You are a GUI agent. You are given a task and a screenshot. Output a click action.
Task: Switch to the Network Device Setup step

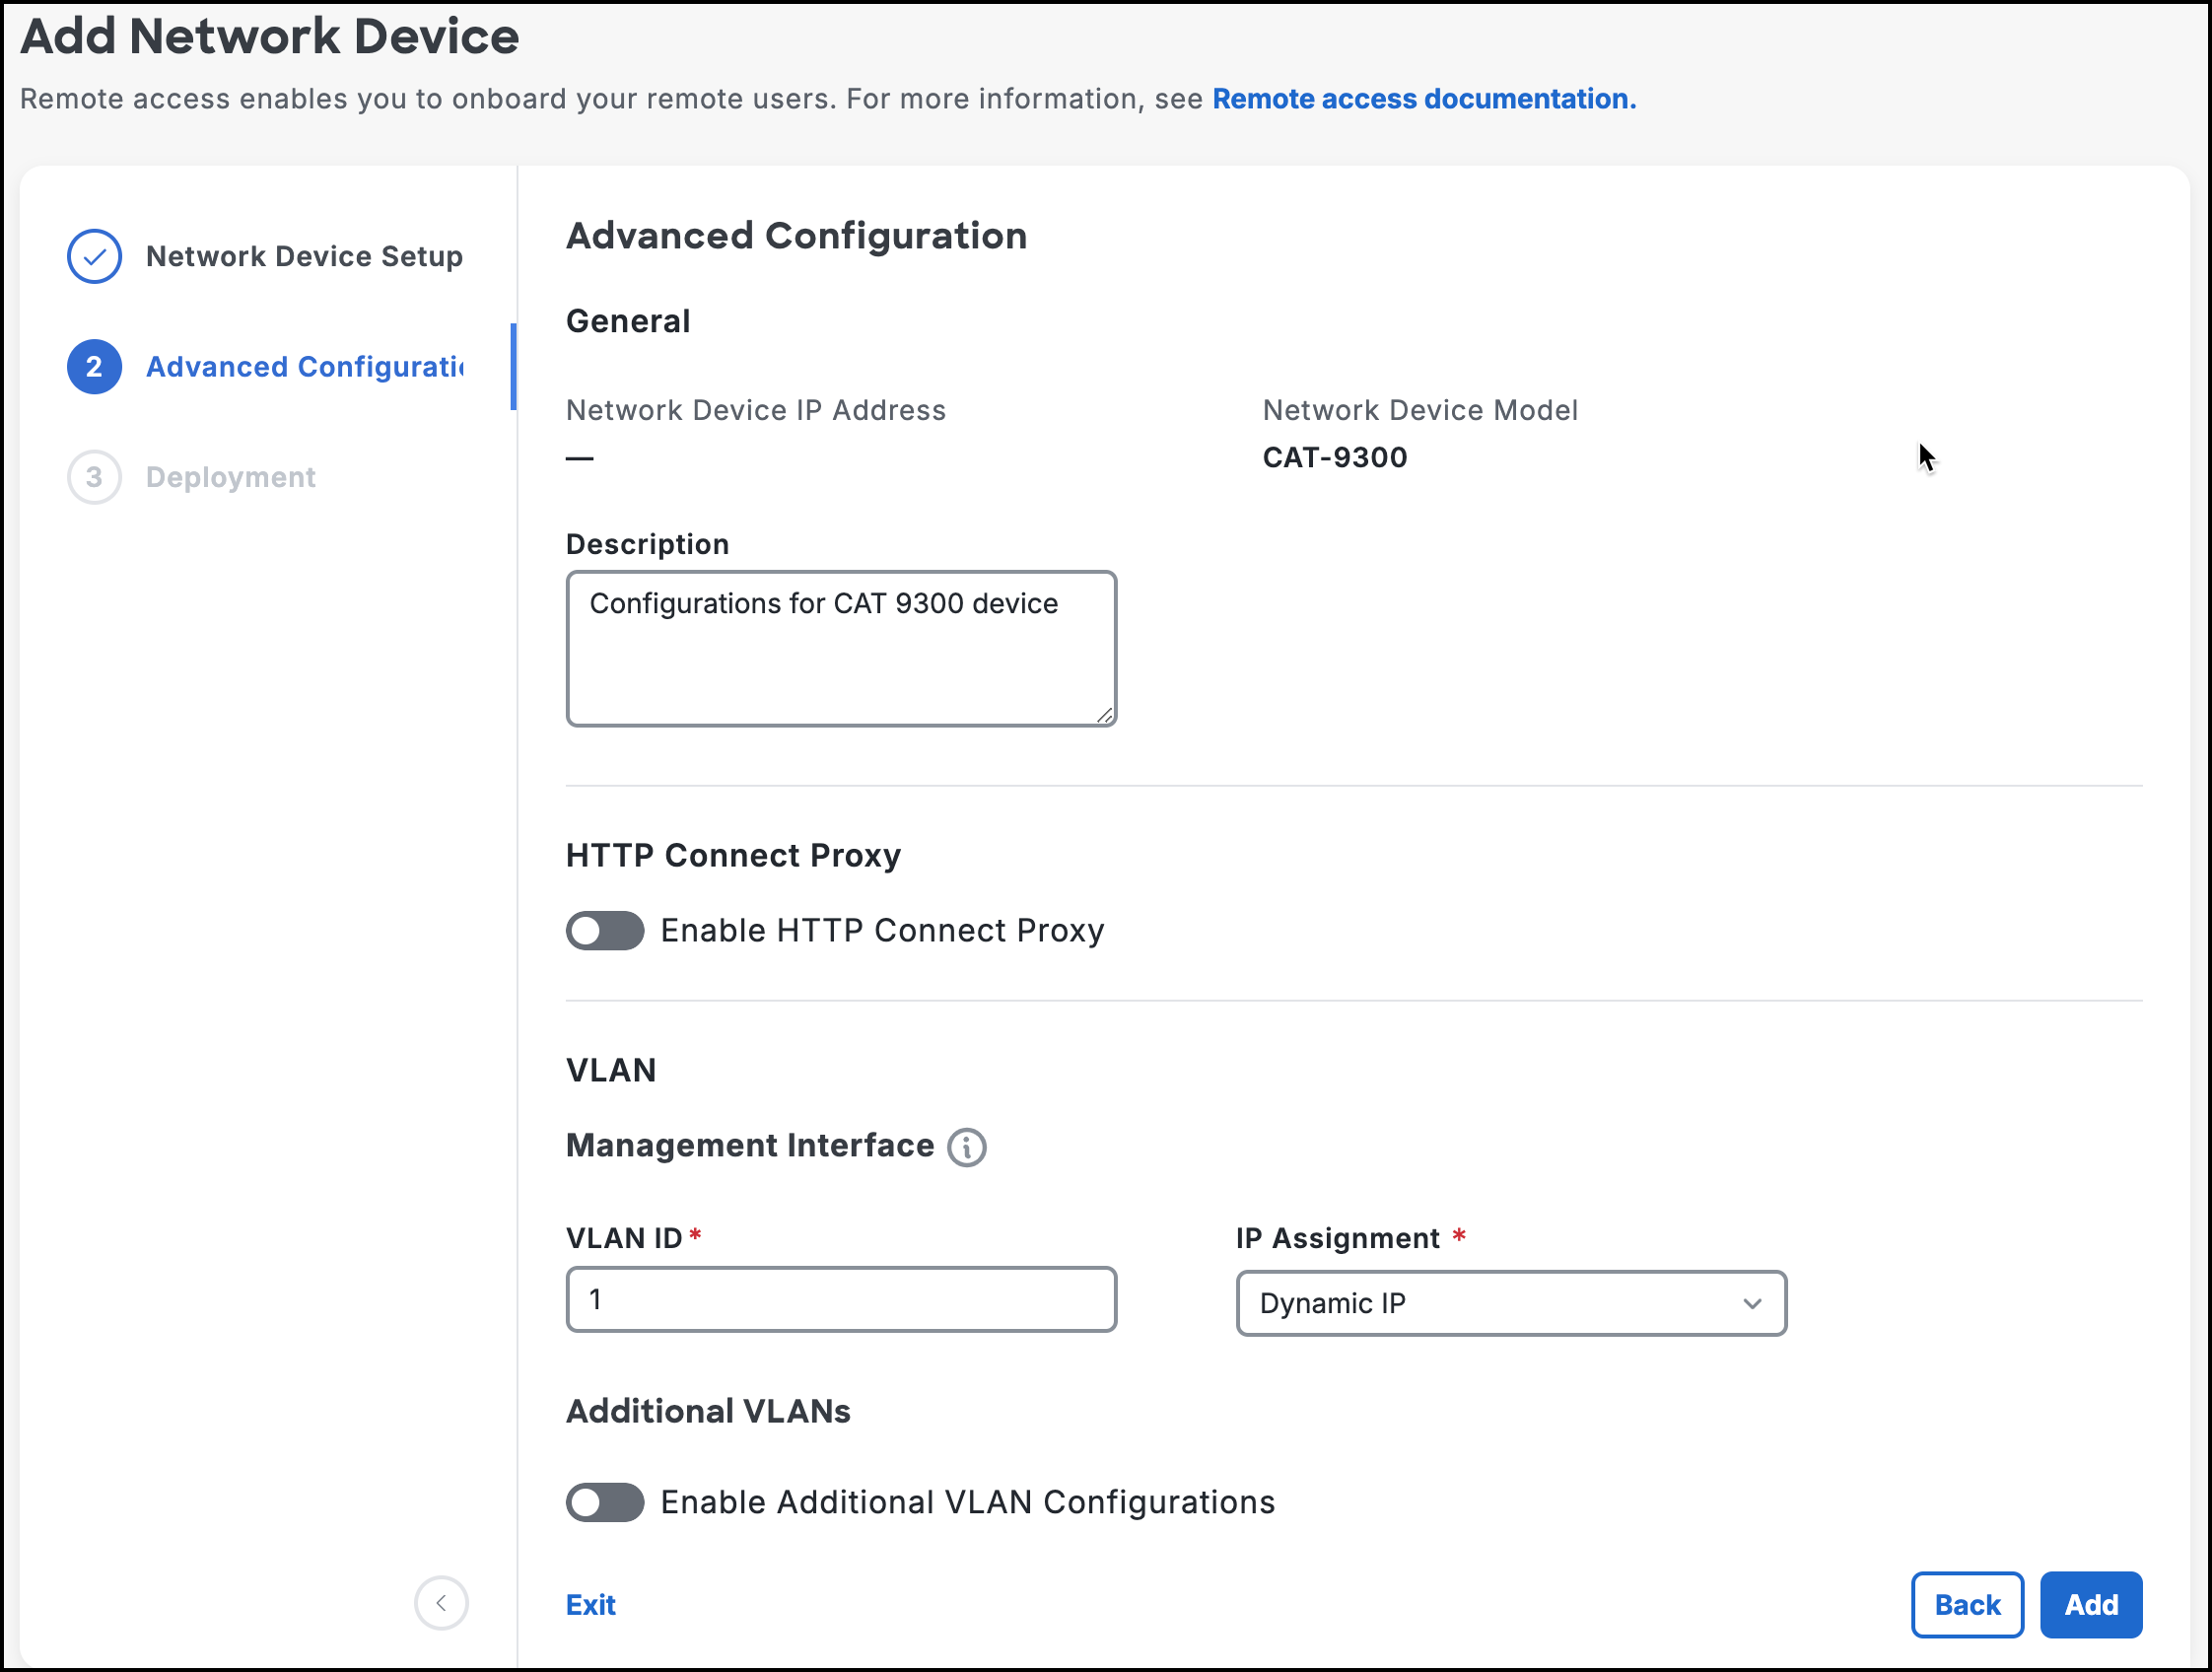point(304,256)
